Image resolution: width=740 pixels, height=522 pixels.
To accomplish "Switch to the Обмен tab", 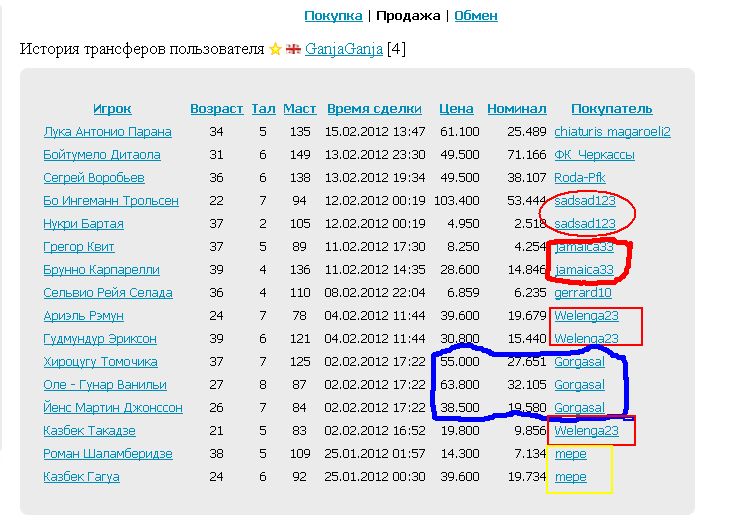I will (x=475, y=15).
